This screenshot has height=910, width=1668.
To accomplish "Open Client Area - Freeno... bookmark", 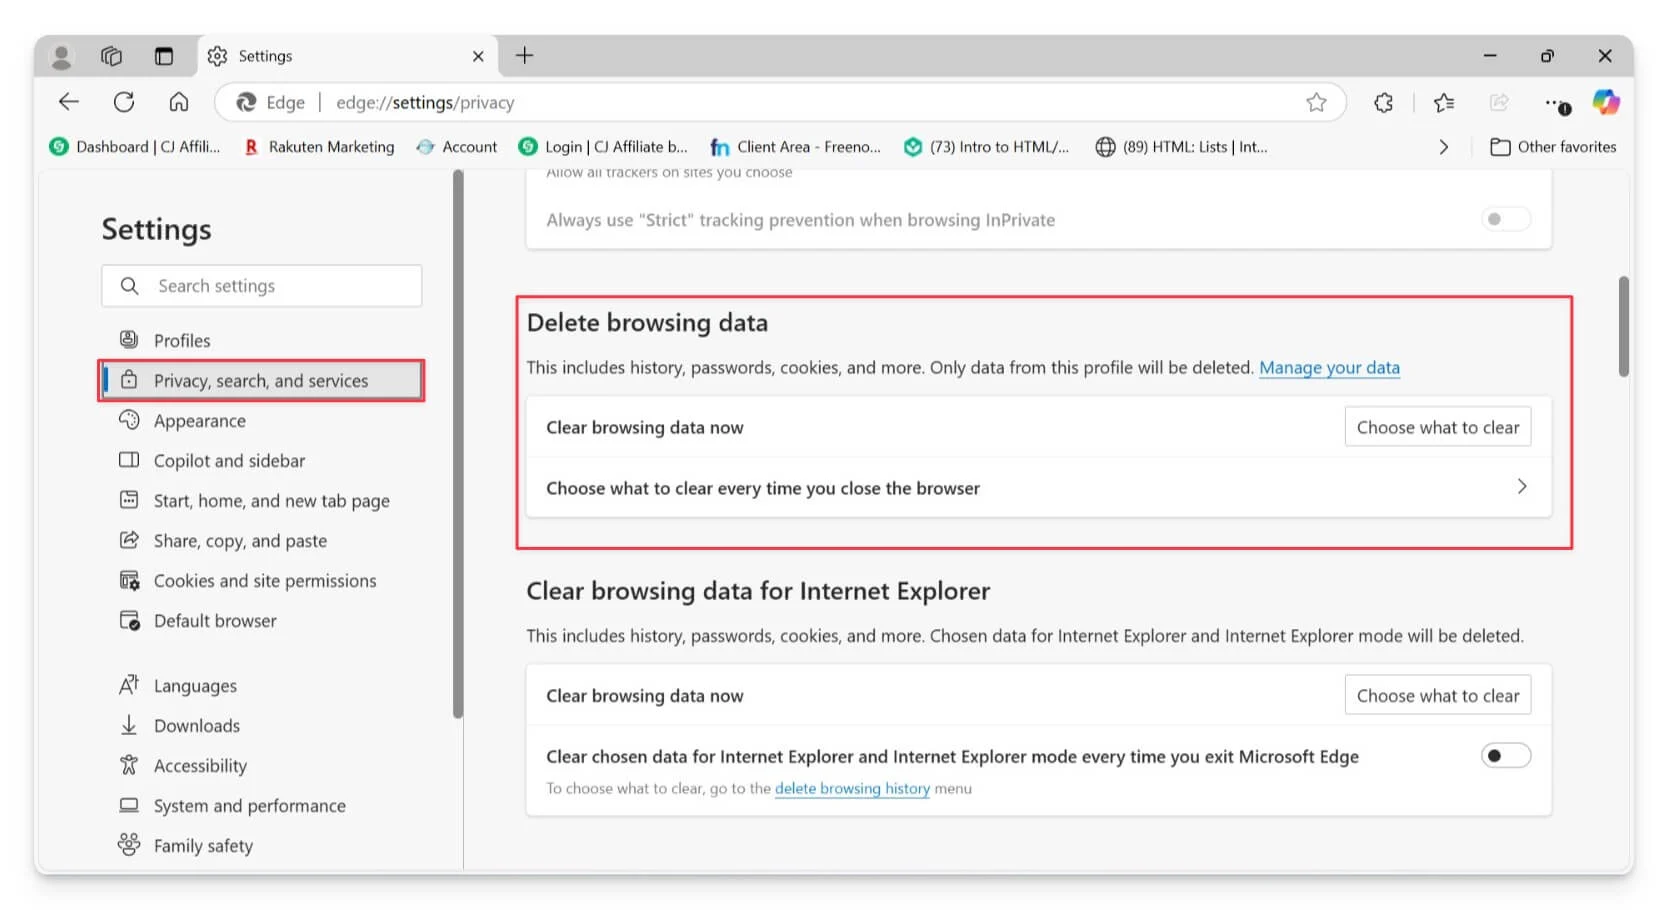I will click(x=796, y=147).
